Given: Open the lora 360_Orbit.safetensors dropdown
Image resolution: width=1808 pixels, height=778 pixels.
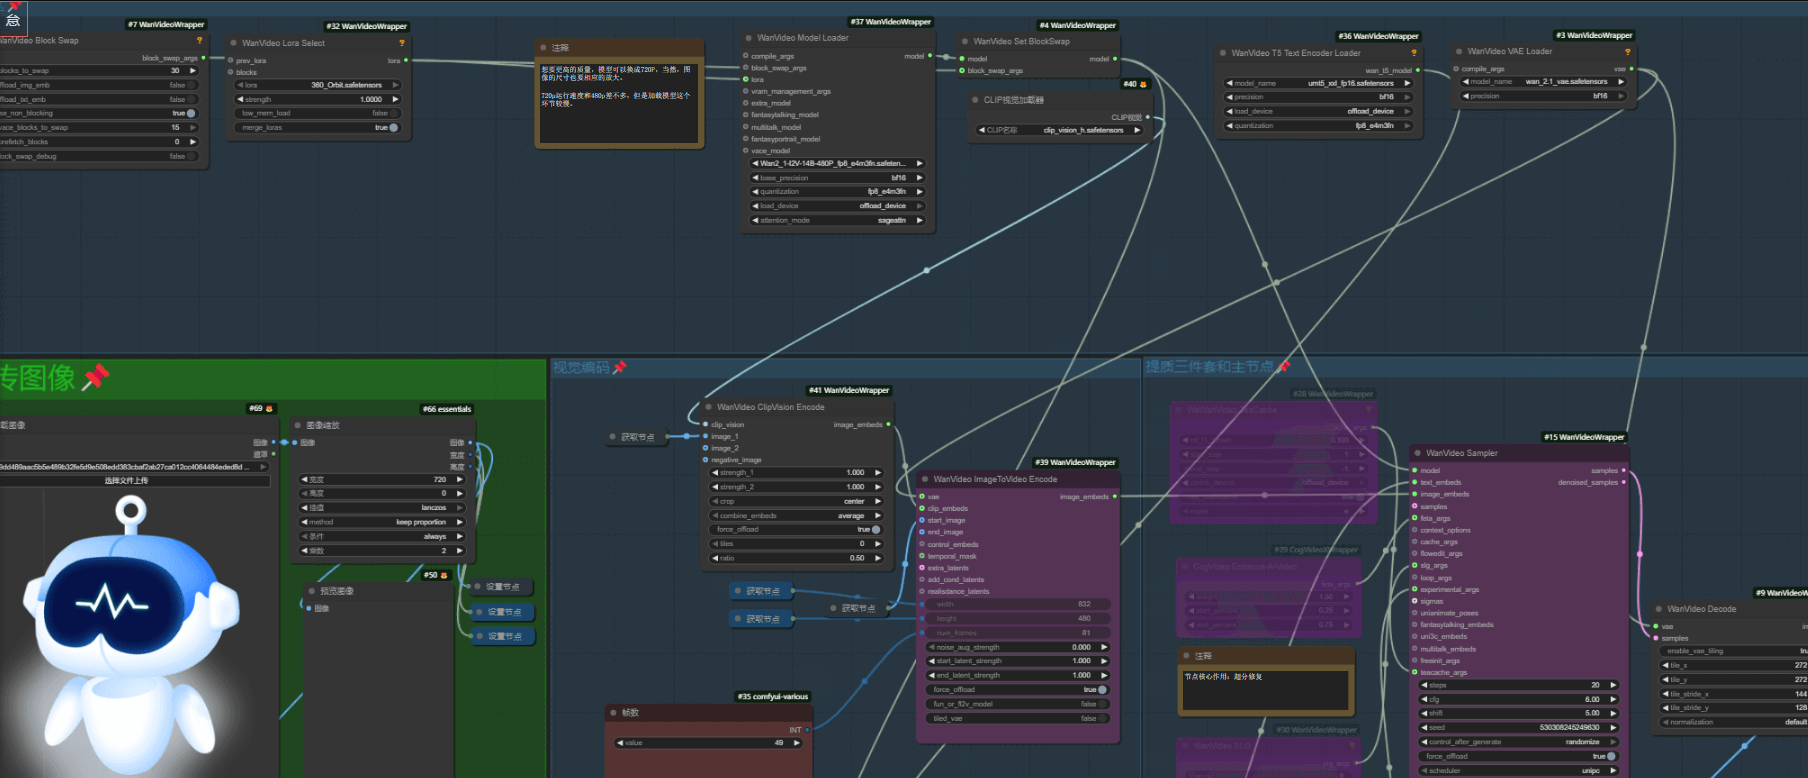Looking at the screenshot, I should click(318, 85).
